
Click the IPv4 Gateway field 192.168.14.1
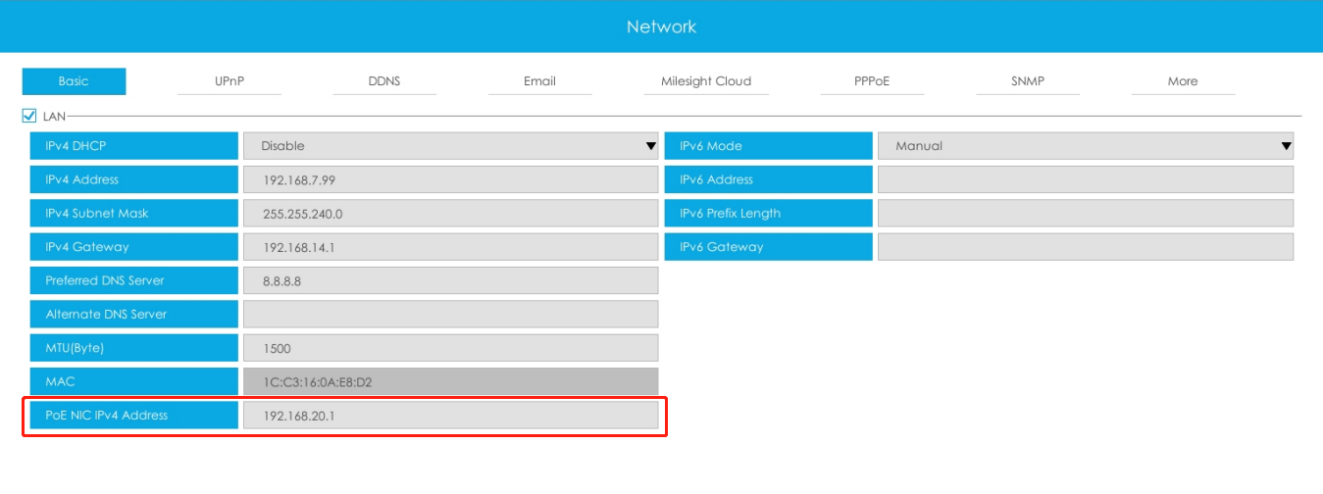450,247
